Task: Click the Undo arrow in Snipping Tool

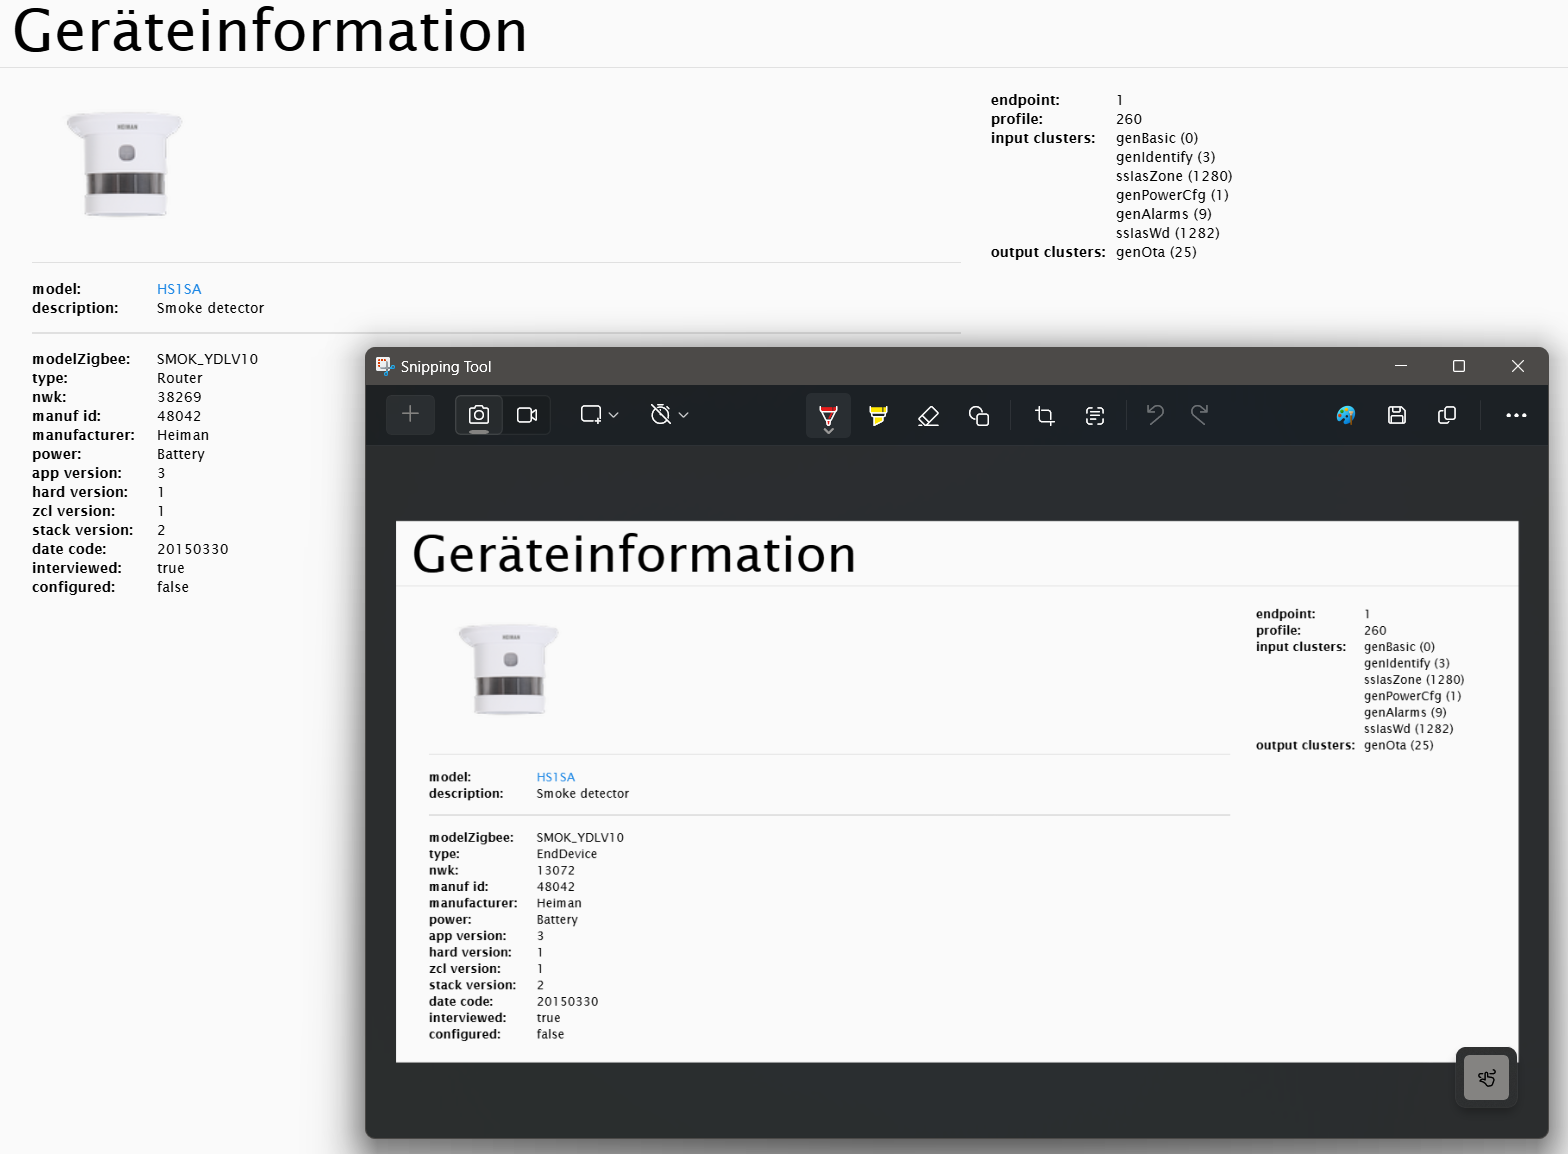Action: click(x=1155, y=414)
